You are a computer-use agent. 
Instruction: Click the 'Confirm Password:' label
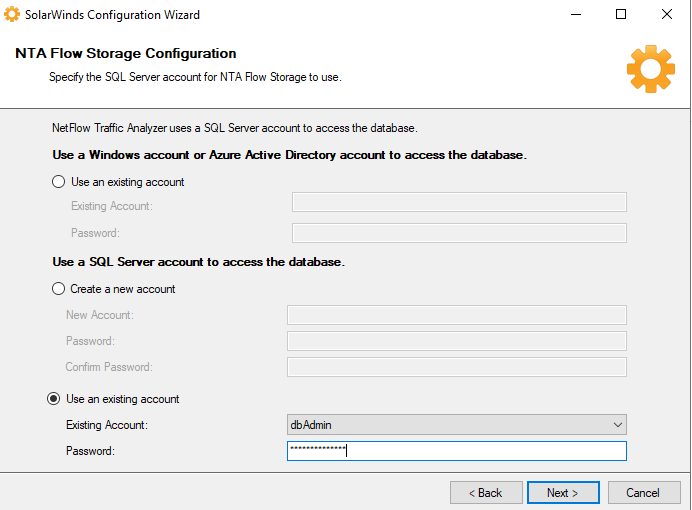click(109, 367)
